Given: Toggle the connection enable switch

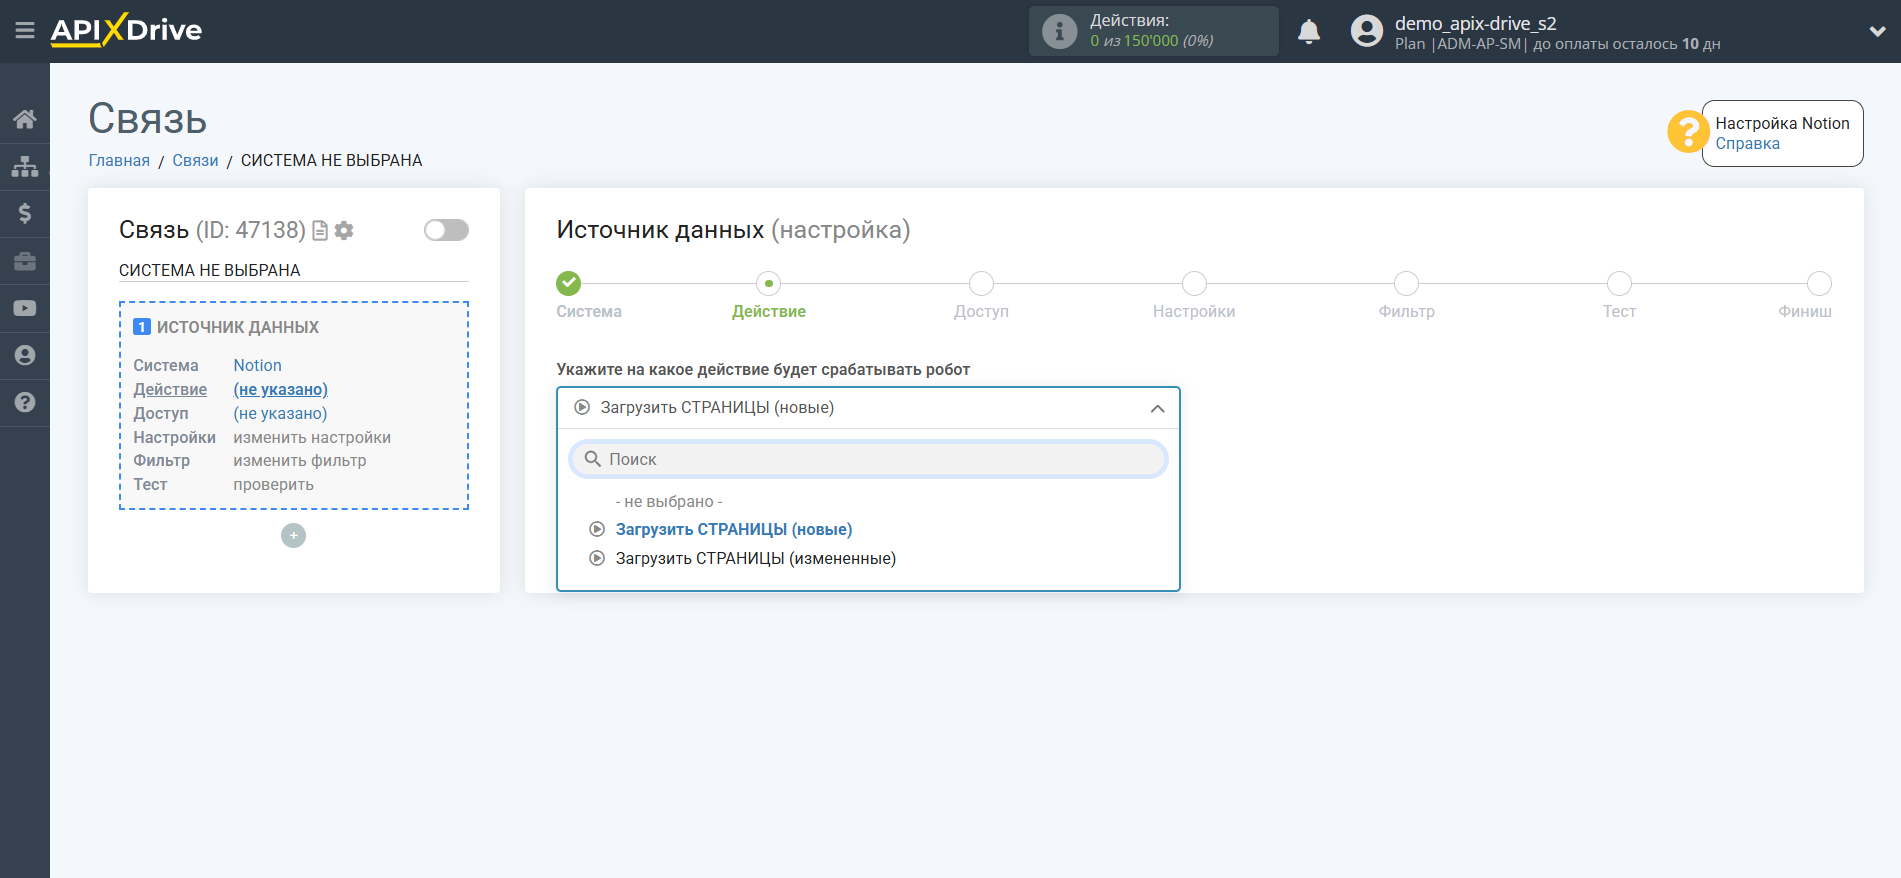Looking at the screenshot, I should pos(446,230).
